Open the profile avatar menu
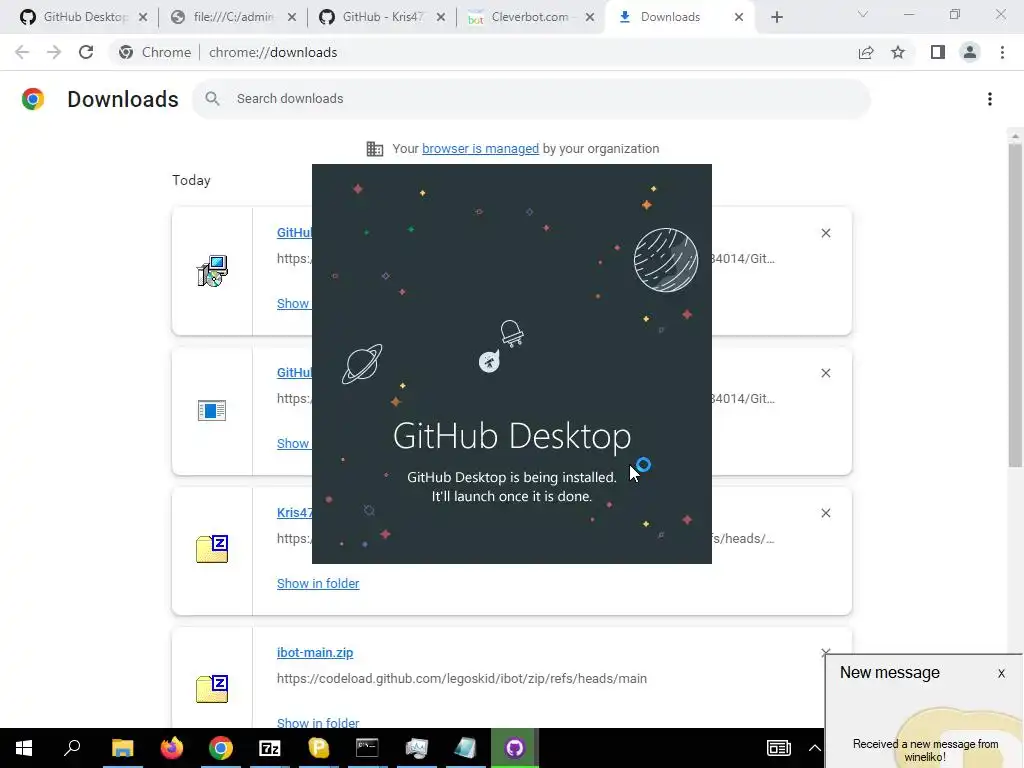 (x=970, y=52)
